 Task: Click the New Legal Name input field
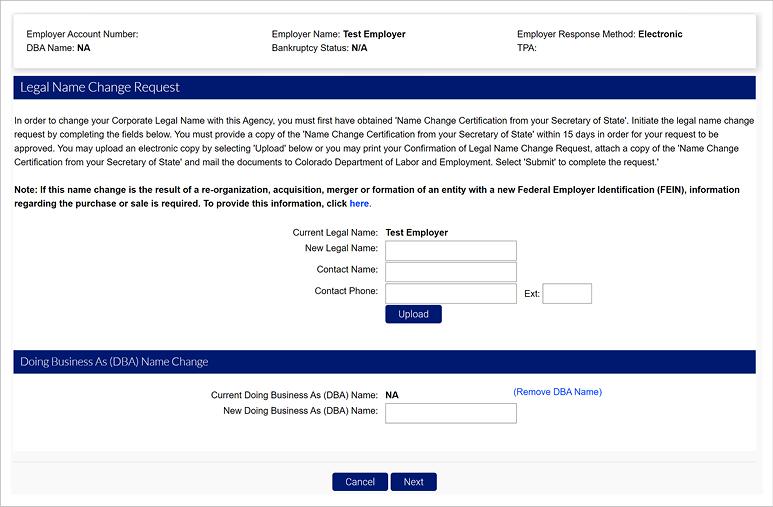[x=450, y=250]
